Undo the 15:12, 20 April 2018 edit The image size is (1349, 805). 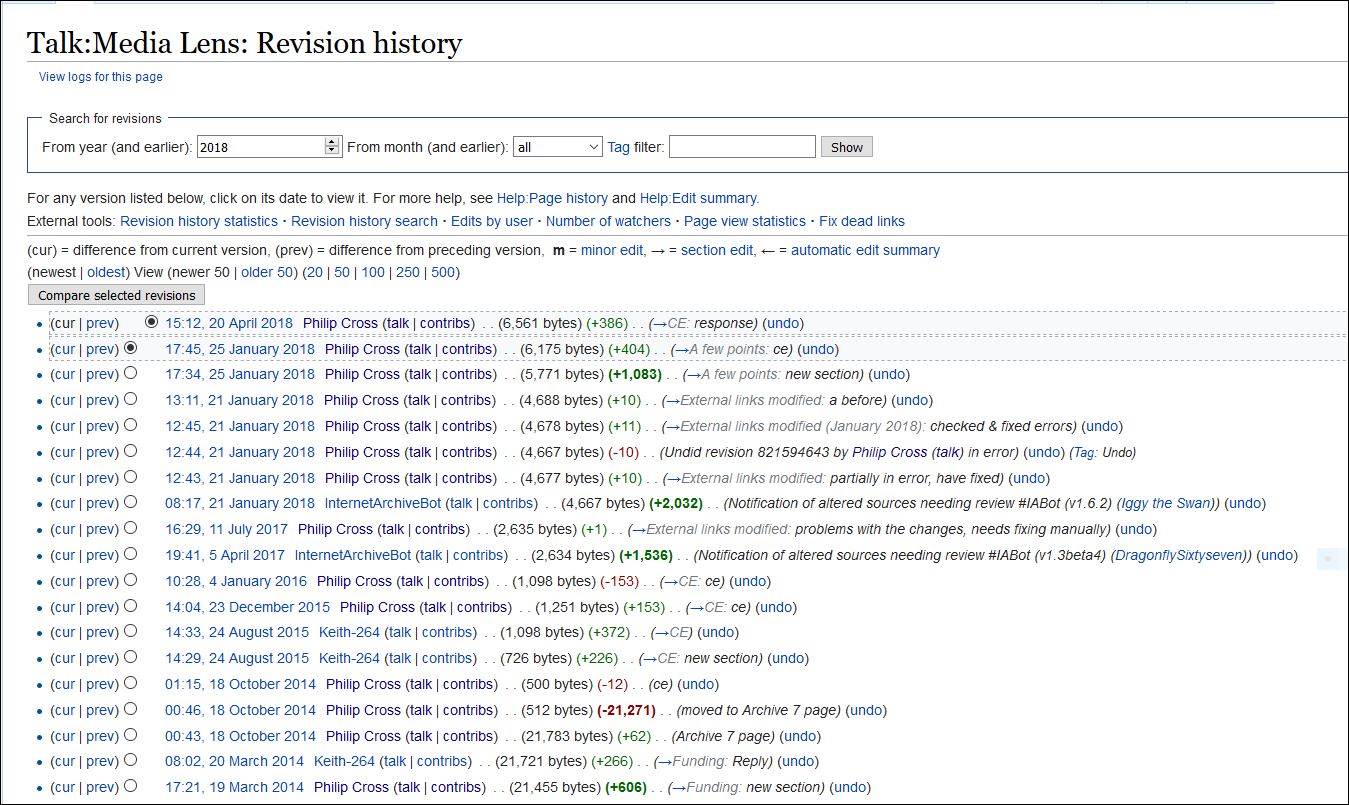pos(783,323)
